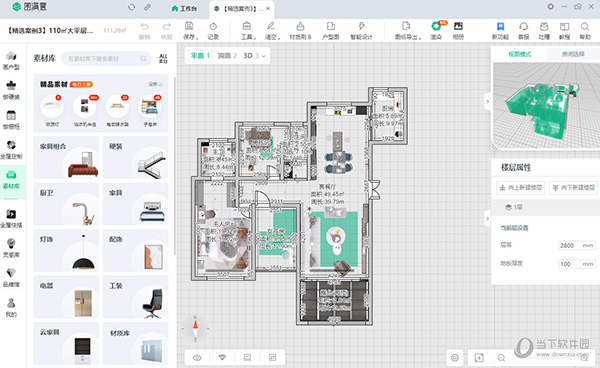Switch to the 平面 1 plan view
600x368 pixels.
coord(200,56)
